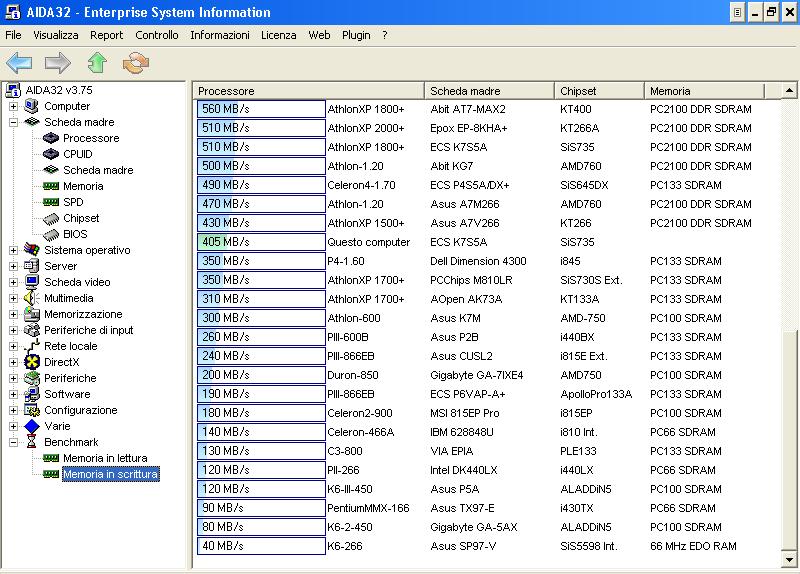Click the Multimedia speaker icon

tap(32, 298)
